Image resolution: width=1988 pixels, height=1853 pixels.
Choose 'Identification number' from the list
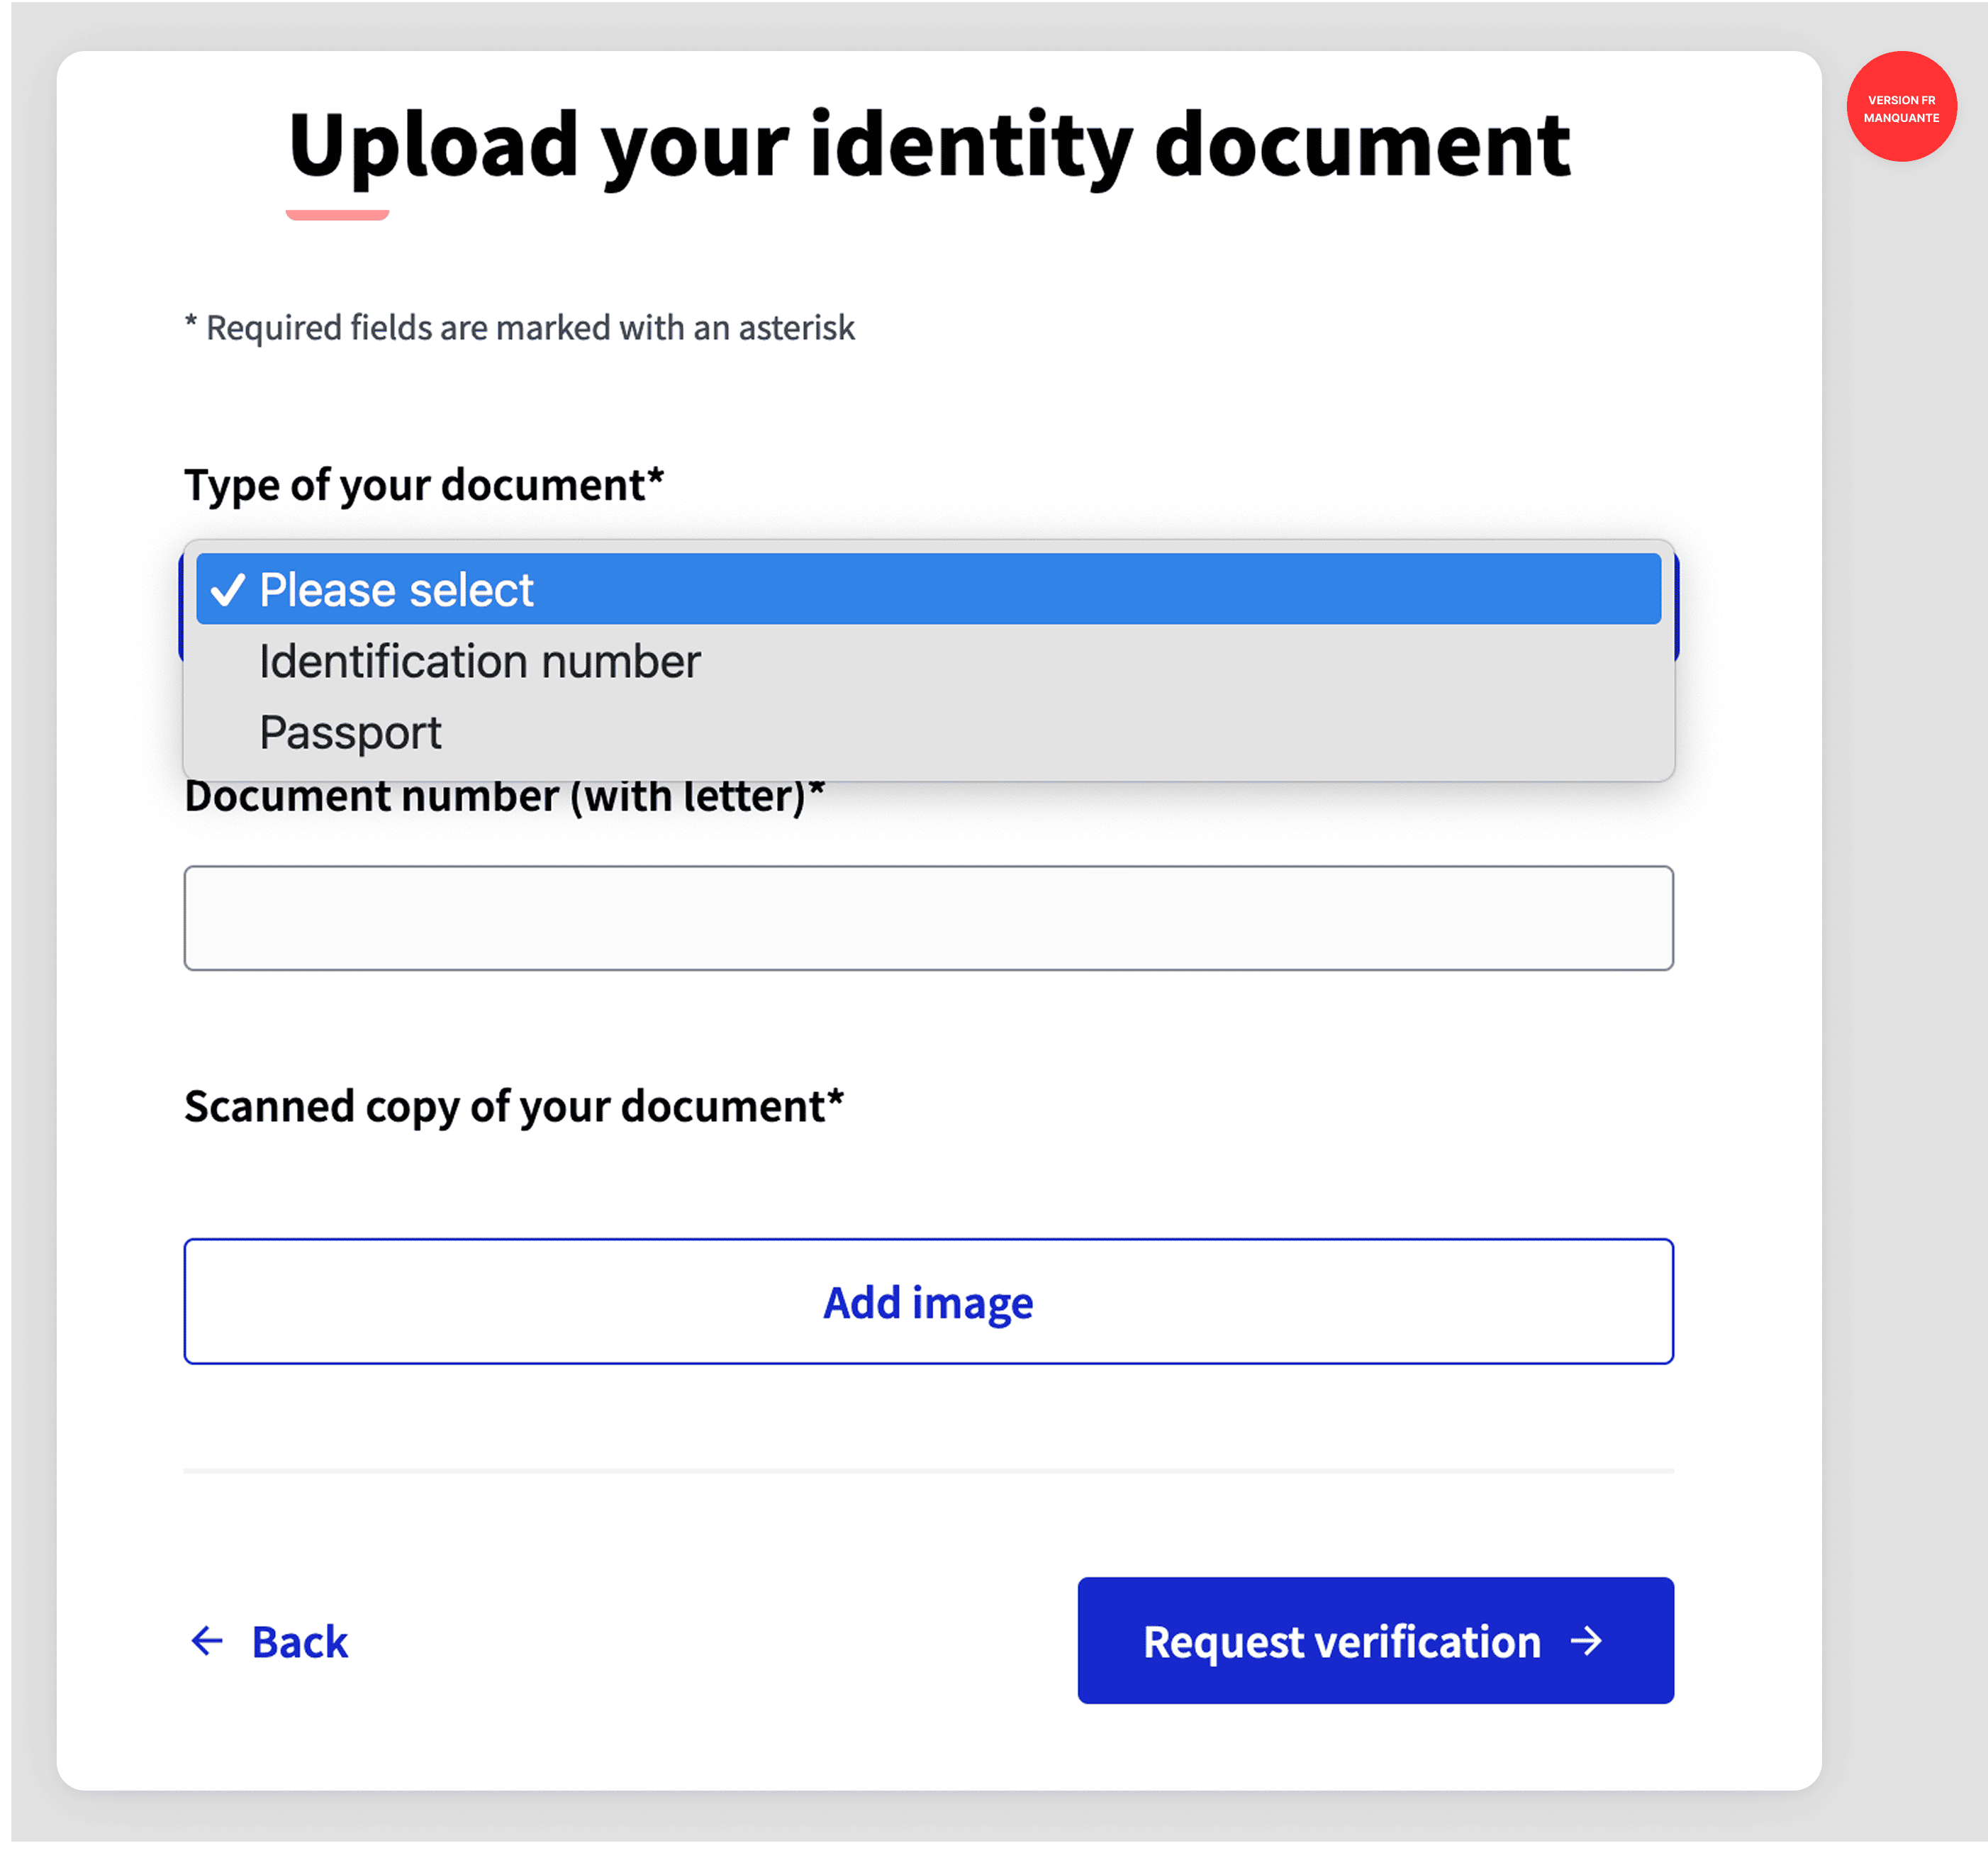click(928, 661)
